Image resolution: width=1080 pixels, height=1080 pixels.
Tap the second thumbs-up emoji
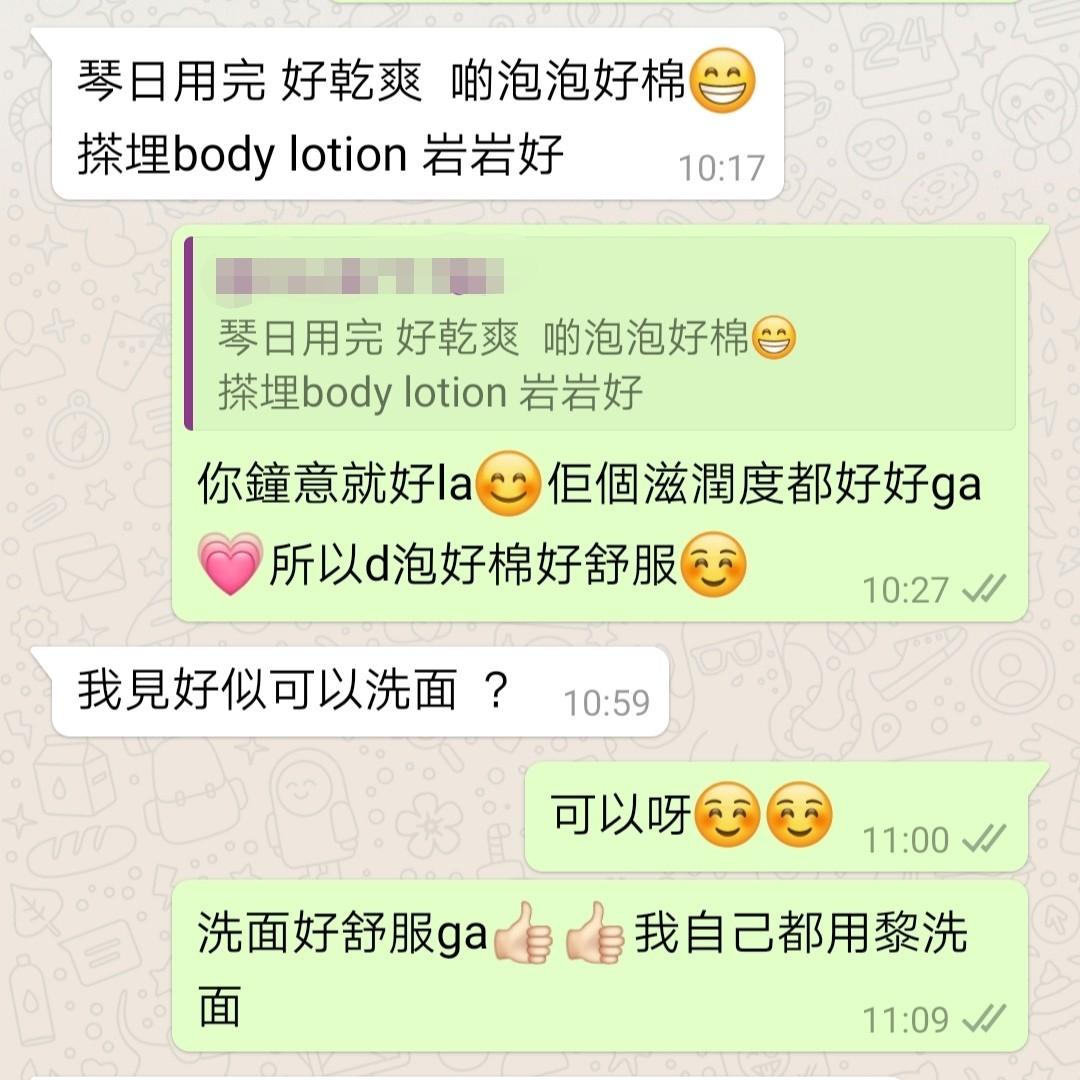pyautogui.click(x=594, y=933)
